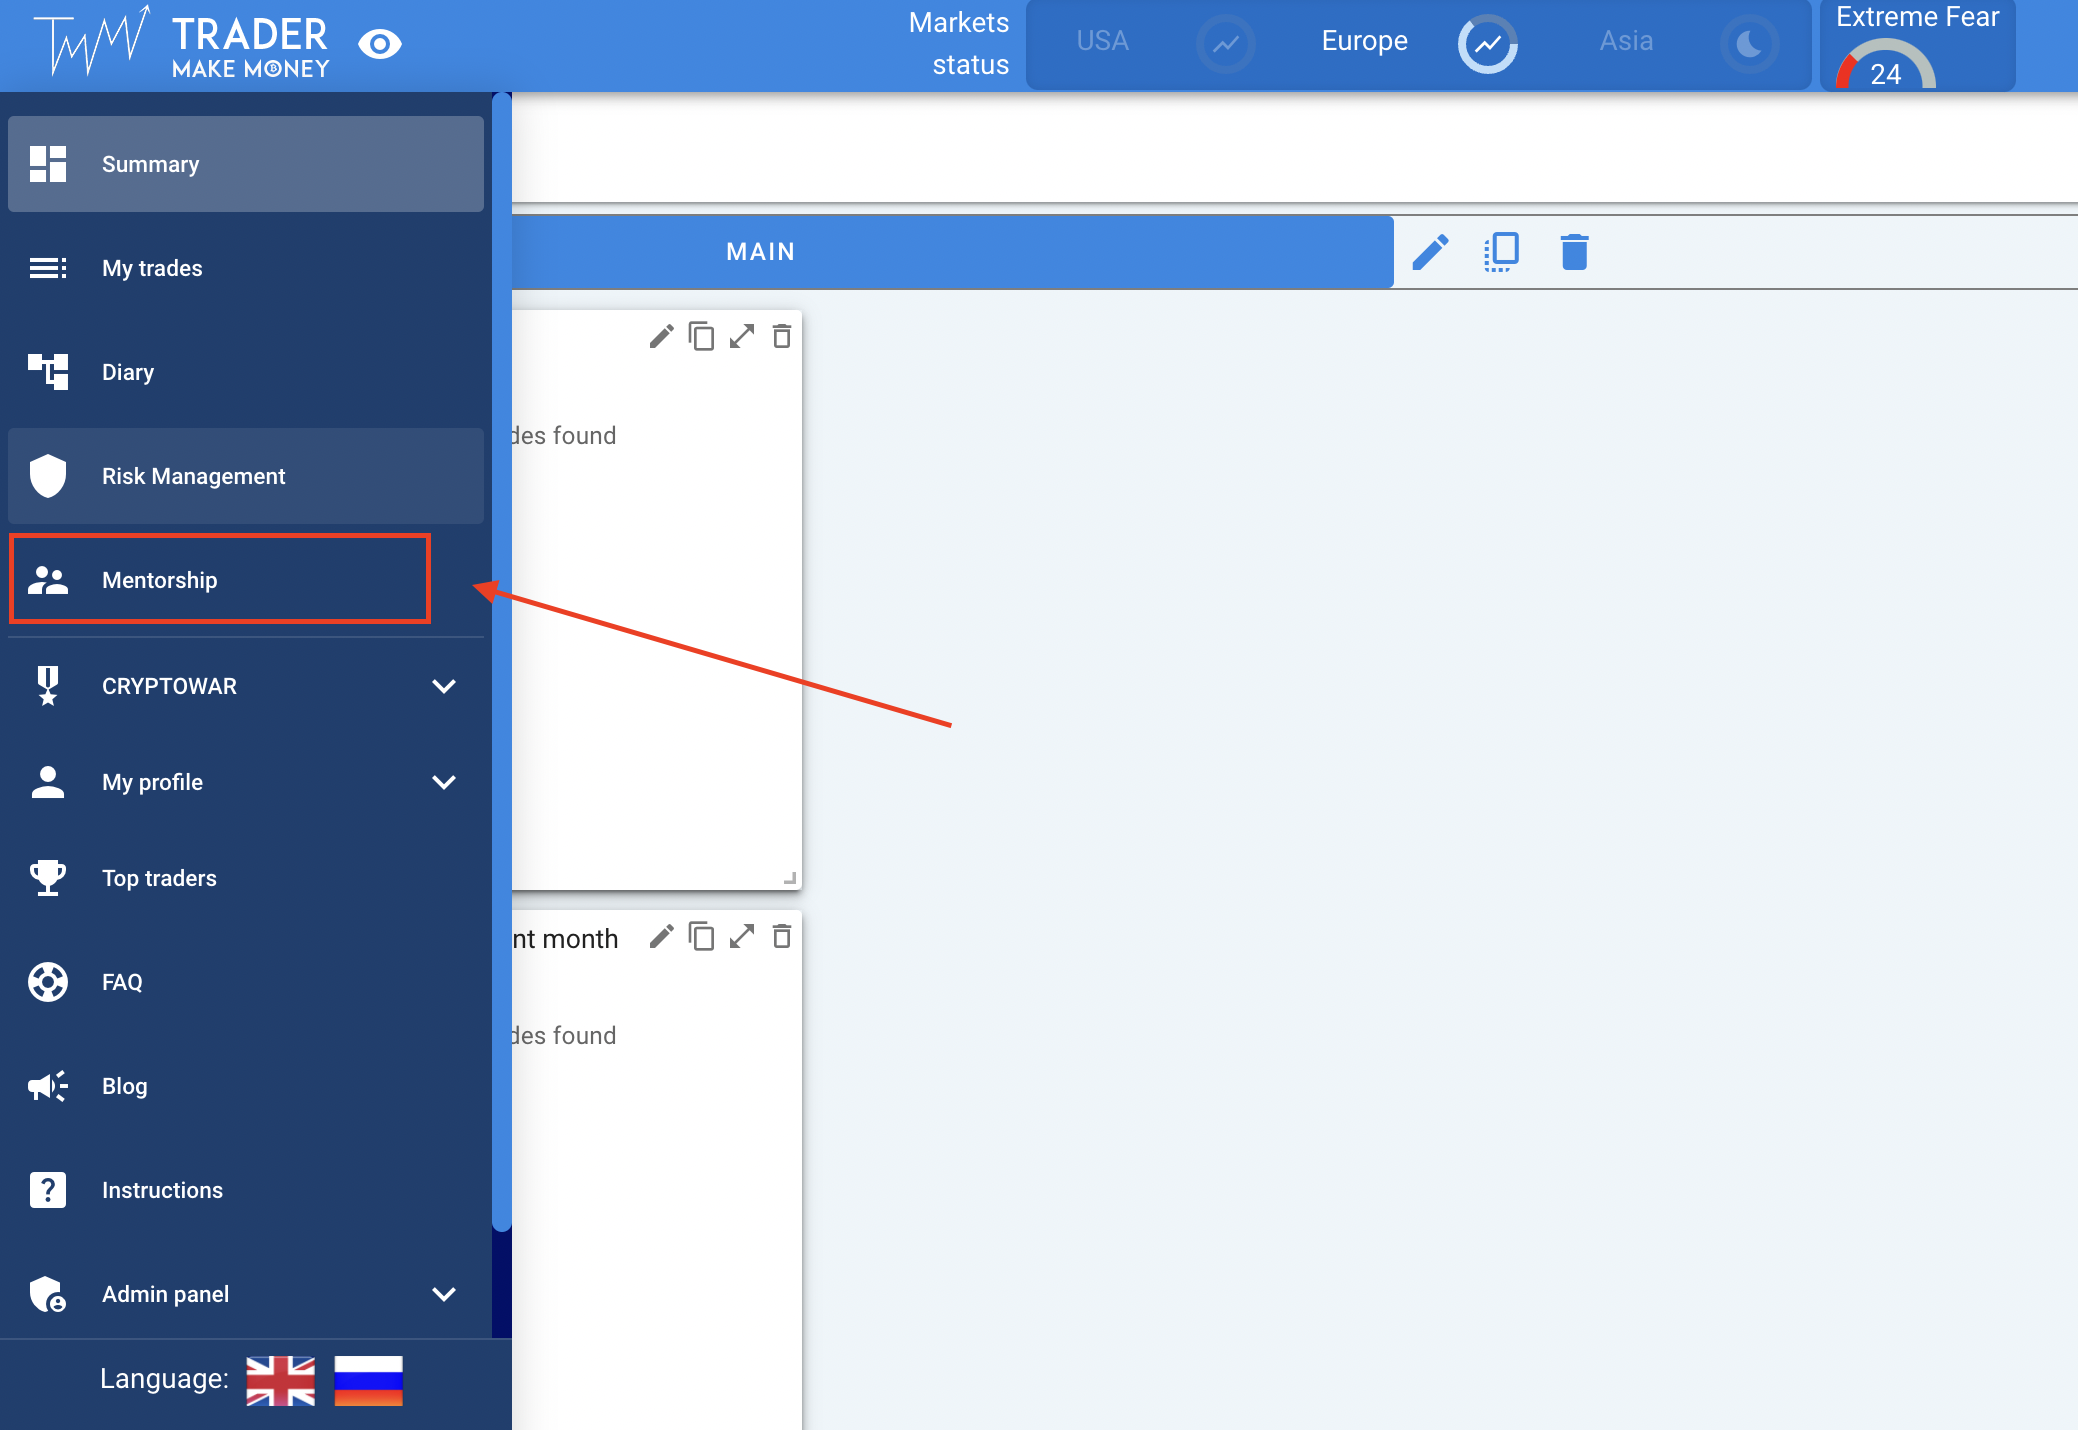Expand the first widget to fullscreen
Viewport: 2078px width, 1430px height.
coord(742,337)
